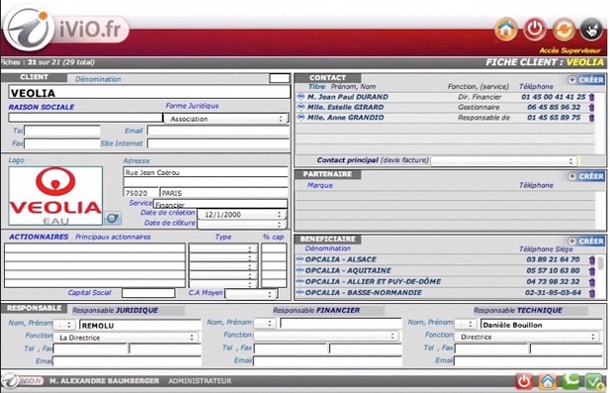Open OPCALIA - ALSACE record arrow icon
This screenshot has width=610, height=393.
click(300, 259)
